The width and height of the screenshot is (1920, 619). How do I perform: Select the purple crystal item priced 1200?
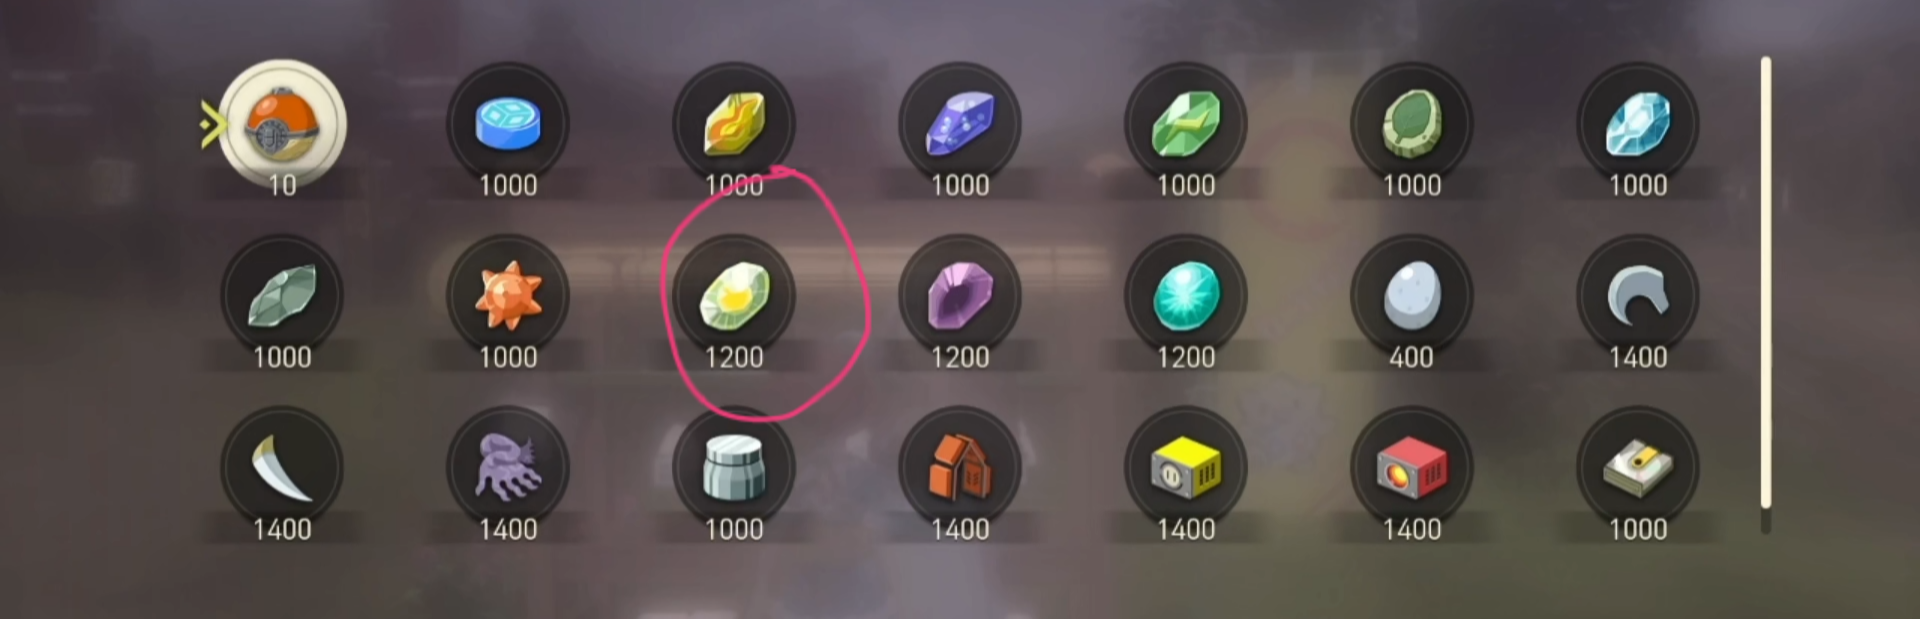pos(960,296)
